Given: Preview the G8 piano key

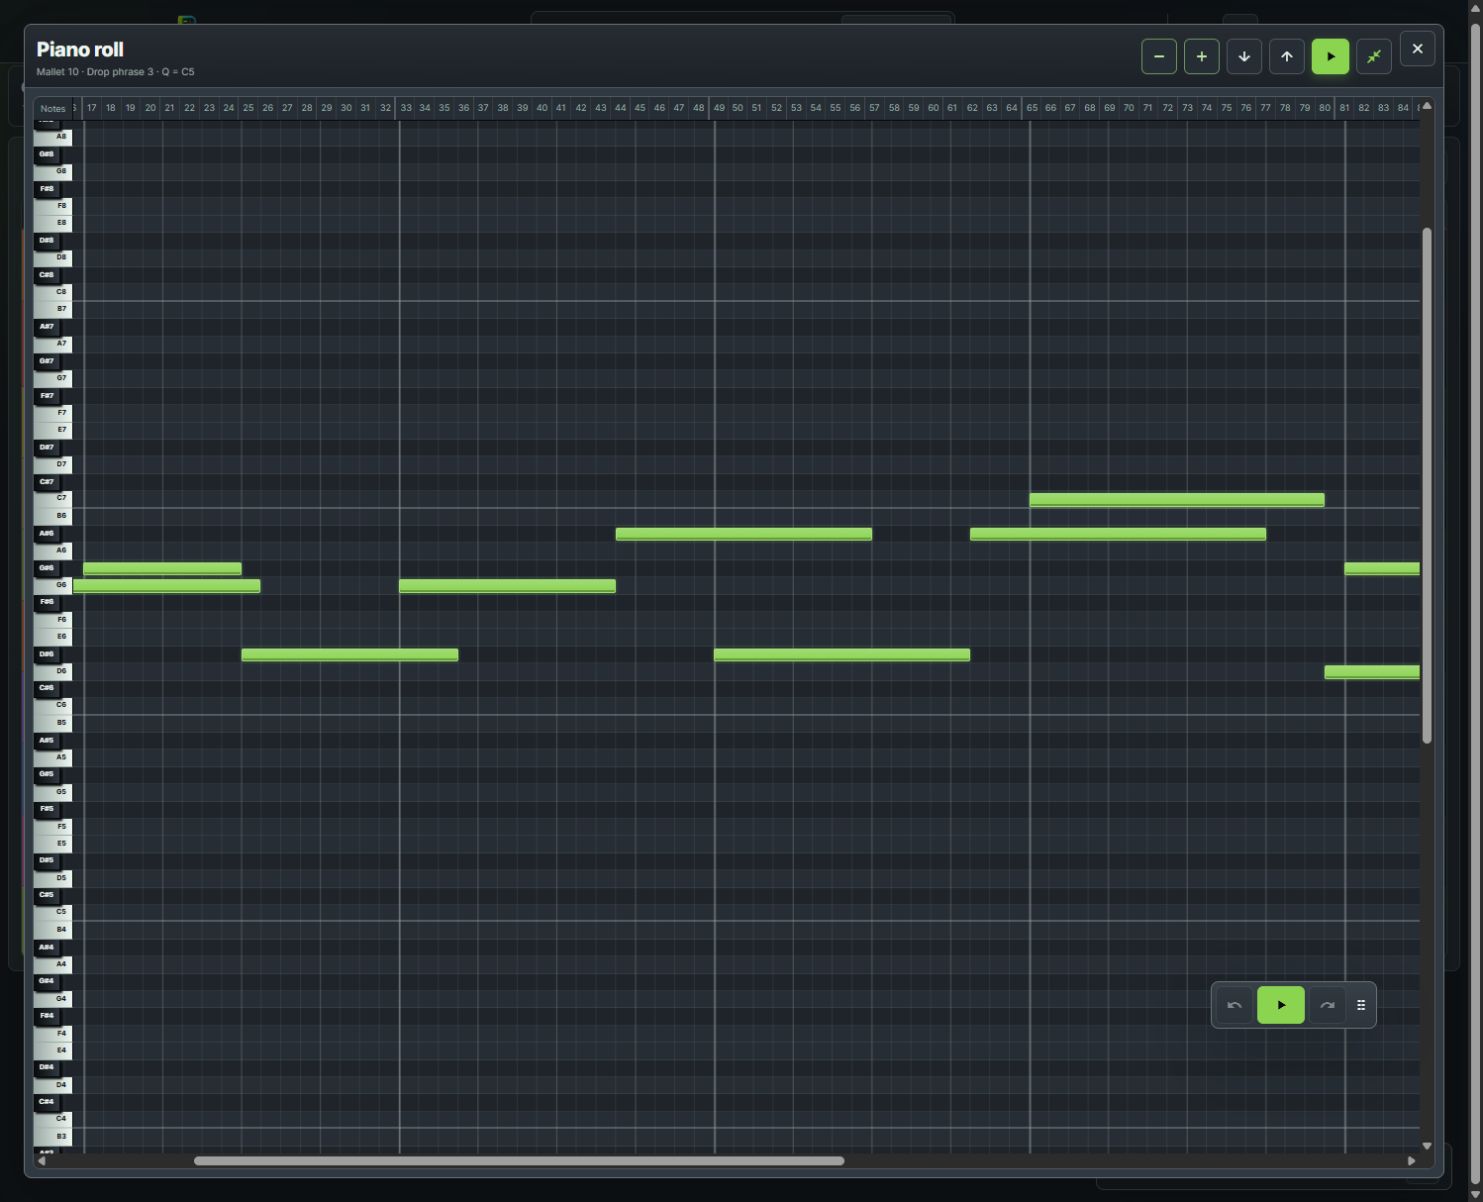Looking at the screenshot, I should pyautogui.click(x=53, y=171).
